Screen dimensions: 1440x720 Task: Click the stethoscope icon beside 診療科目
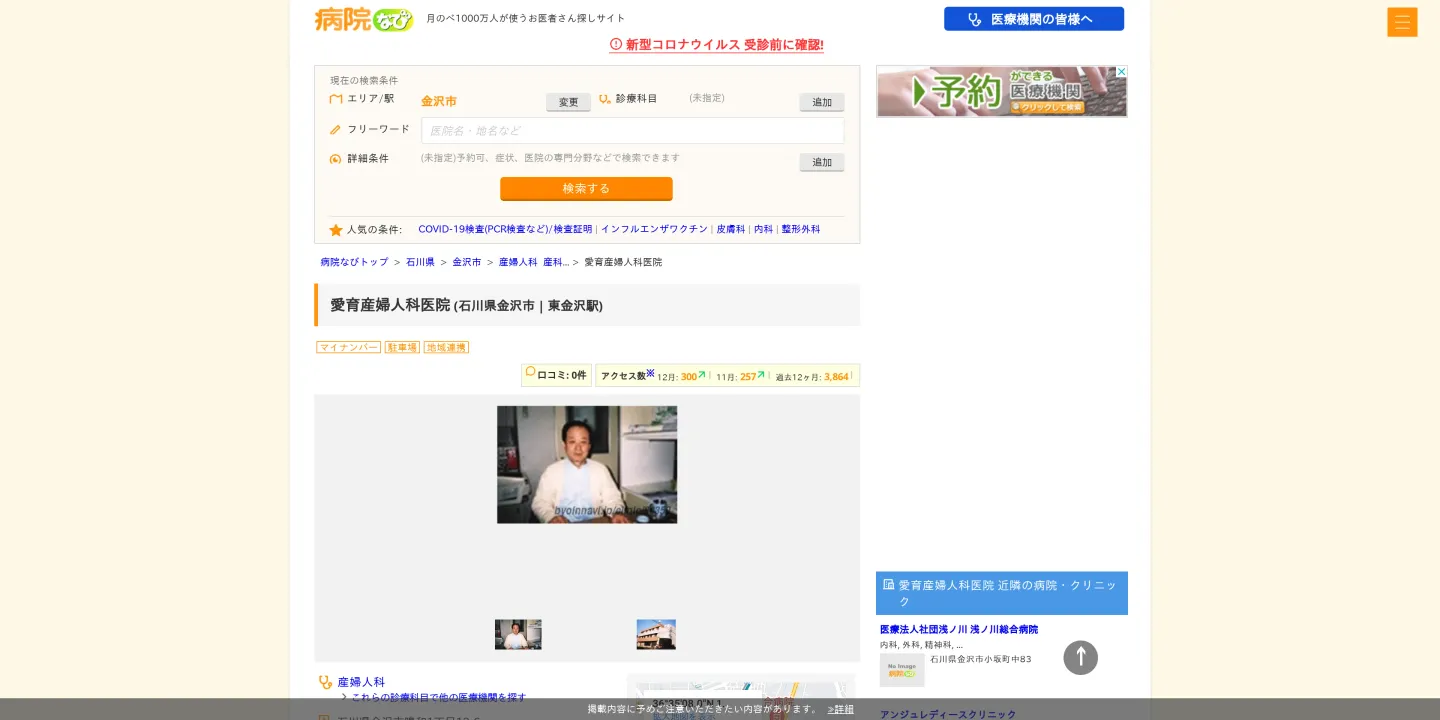[605, 99]
